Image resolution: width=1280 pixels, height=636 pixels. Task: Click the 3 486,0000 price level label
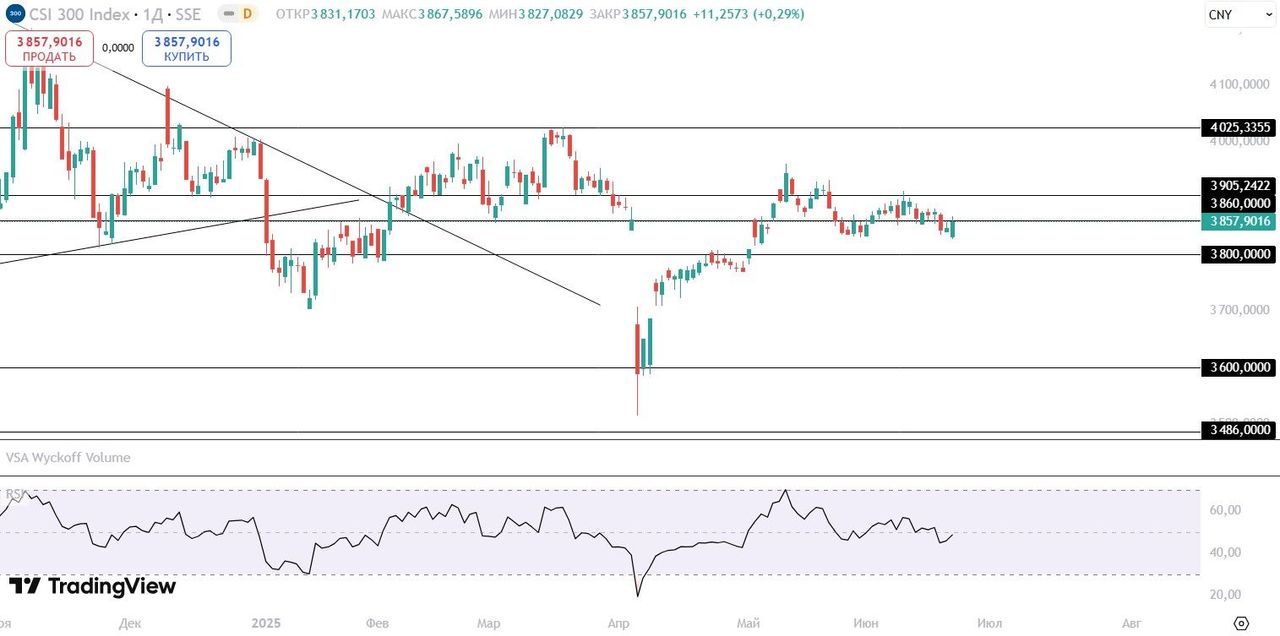point(1238,430)
